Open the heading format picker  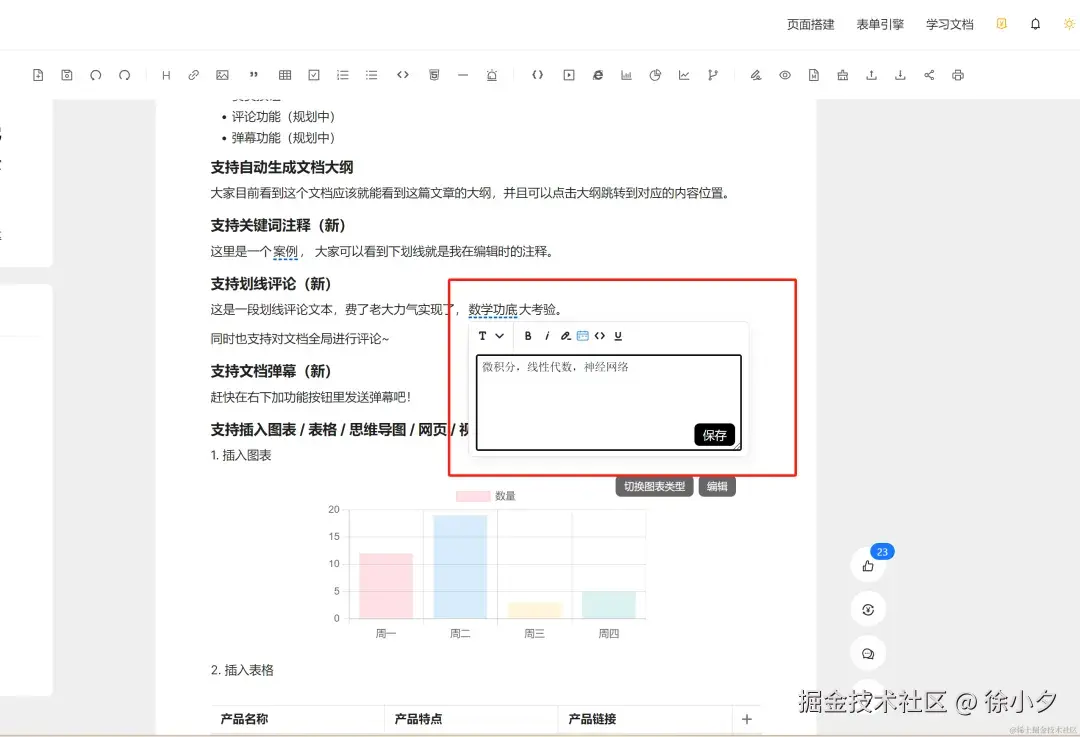pyautogui.click(x=166, y=74)
